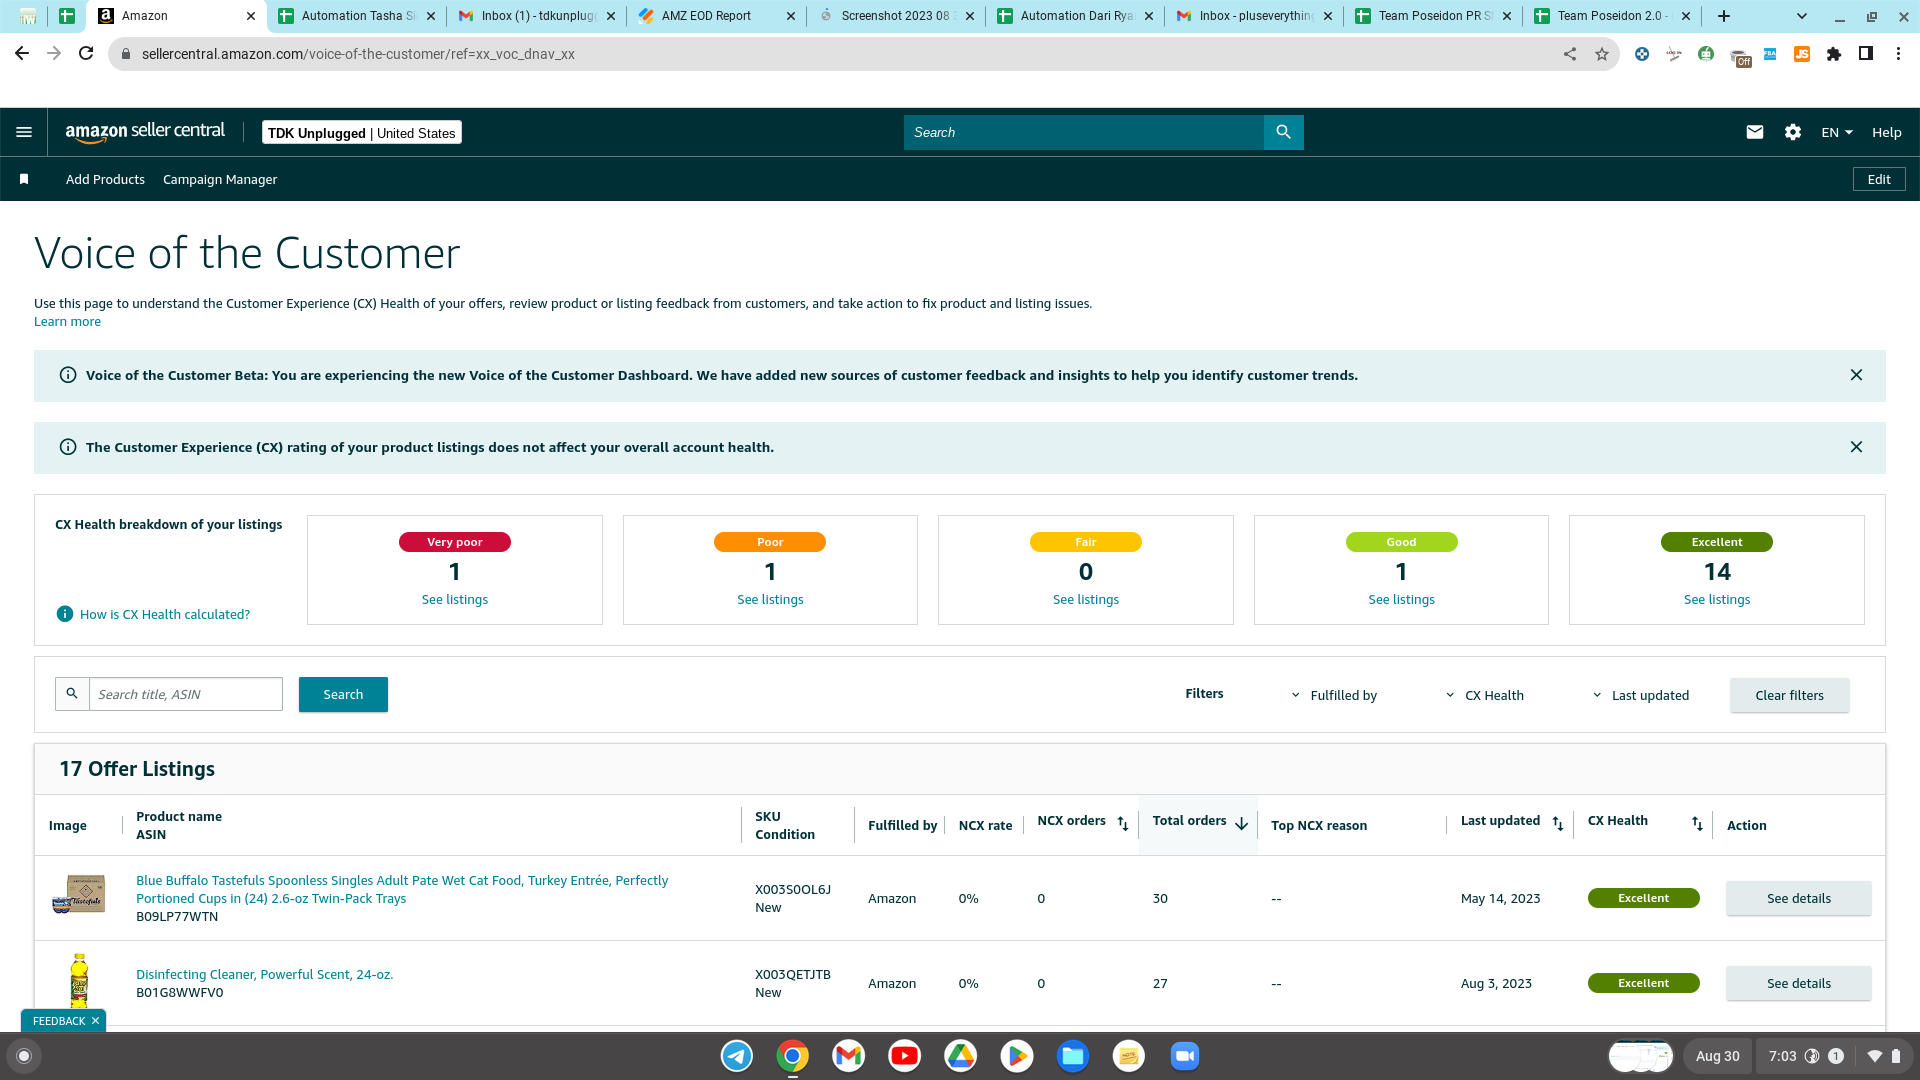Bookmark this page with the star icon
This screenshot has height=1080, width=1920.
pyautogui.click(x=1602, y=54)
